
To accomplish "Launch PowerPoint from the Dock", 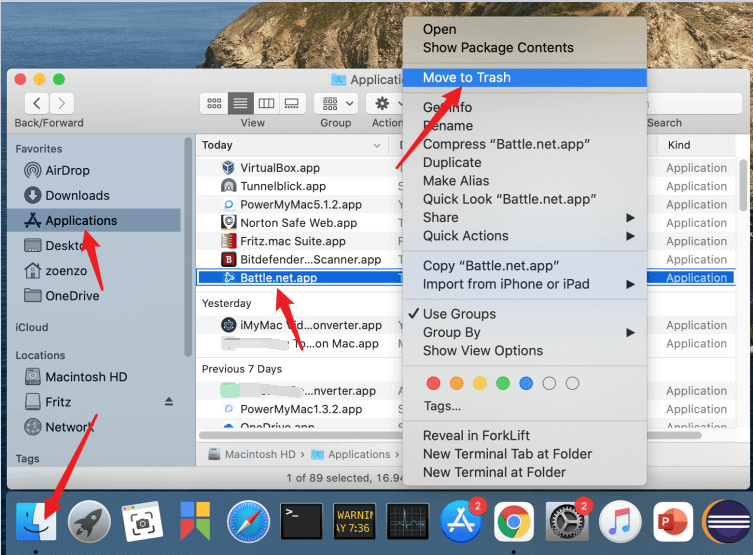I will 673,521.
